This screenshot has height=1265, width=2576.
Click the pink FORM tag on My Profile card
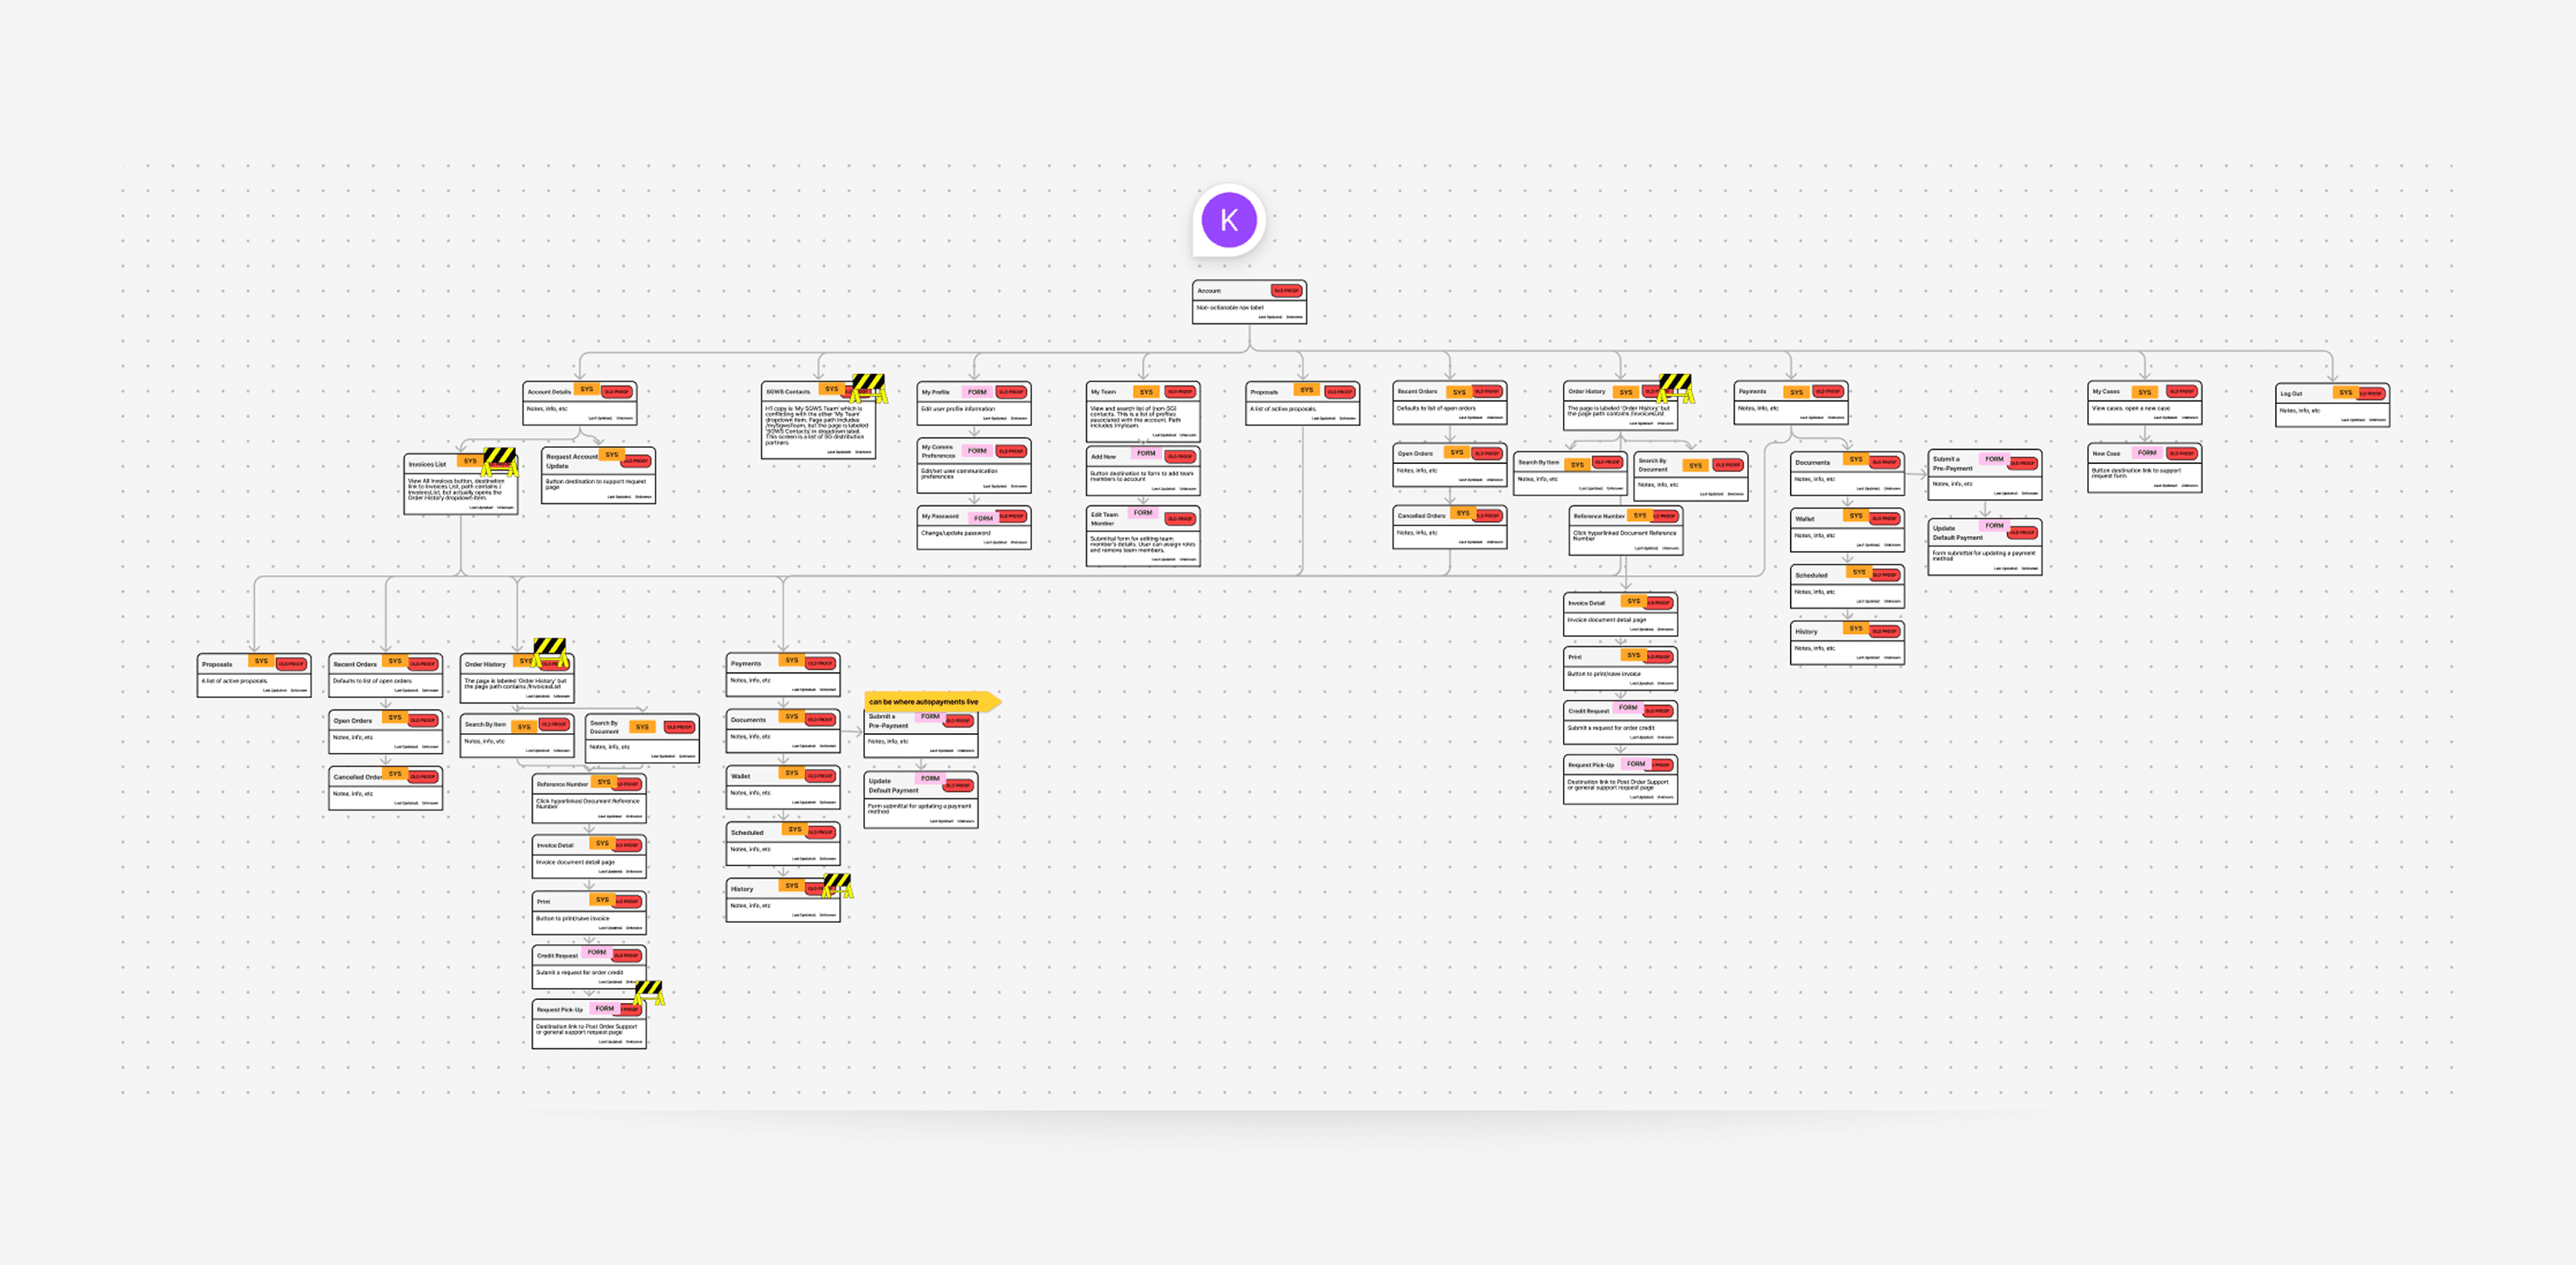[x=976, y=392]
